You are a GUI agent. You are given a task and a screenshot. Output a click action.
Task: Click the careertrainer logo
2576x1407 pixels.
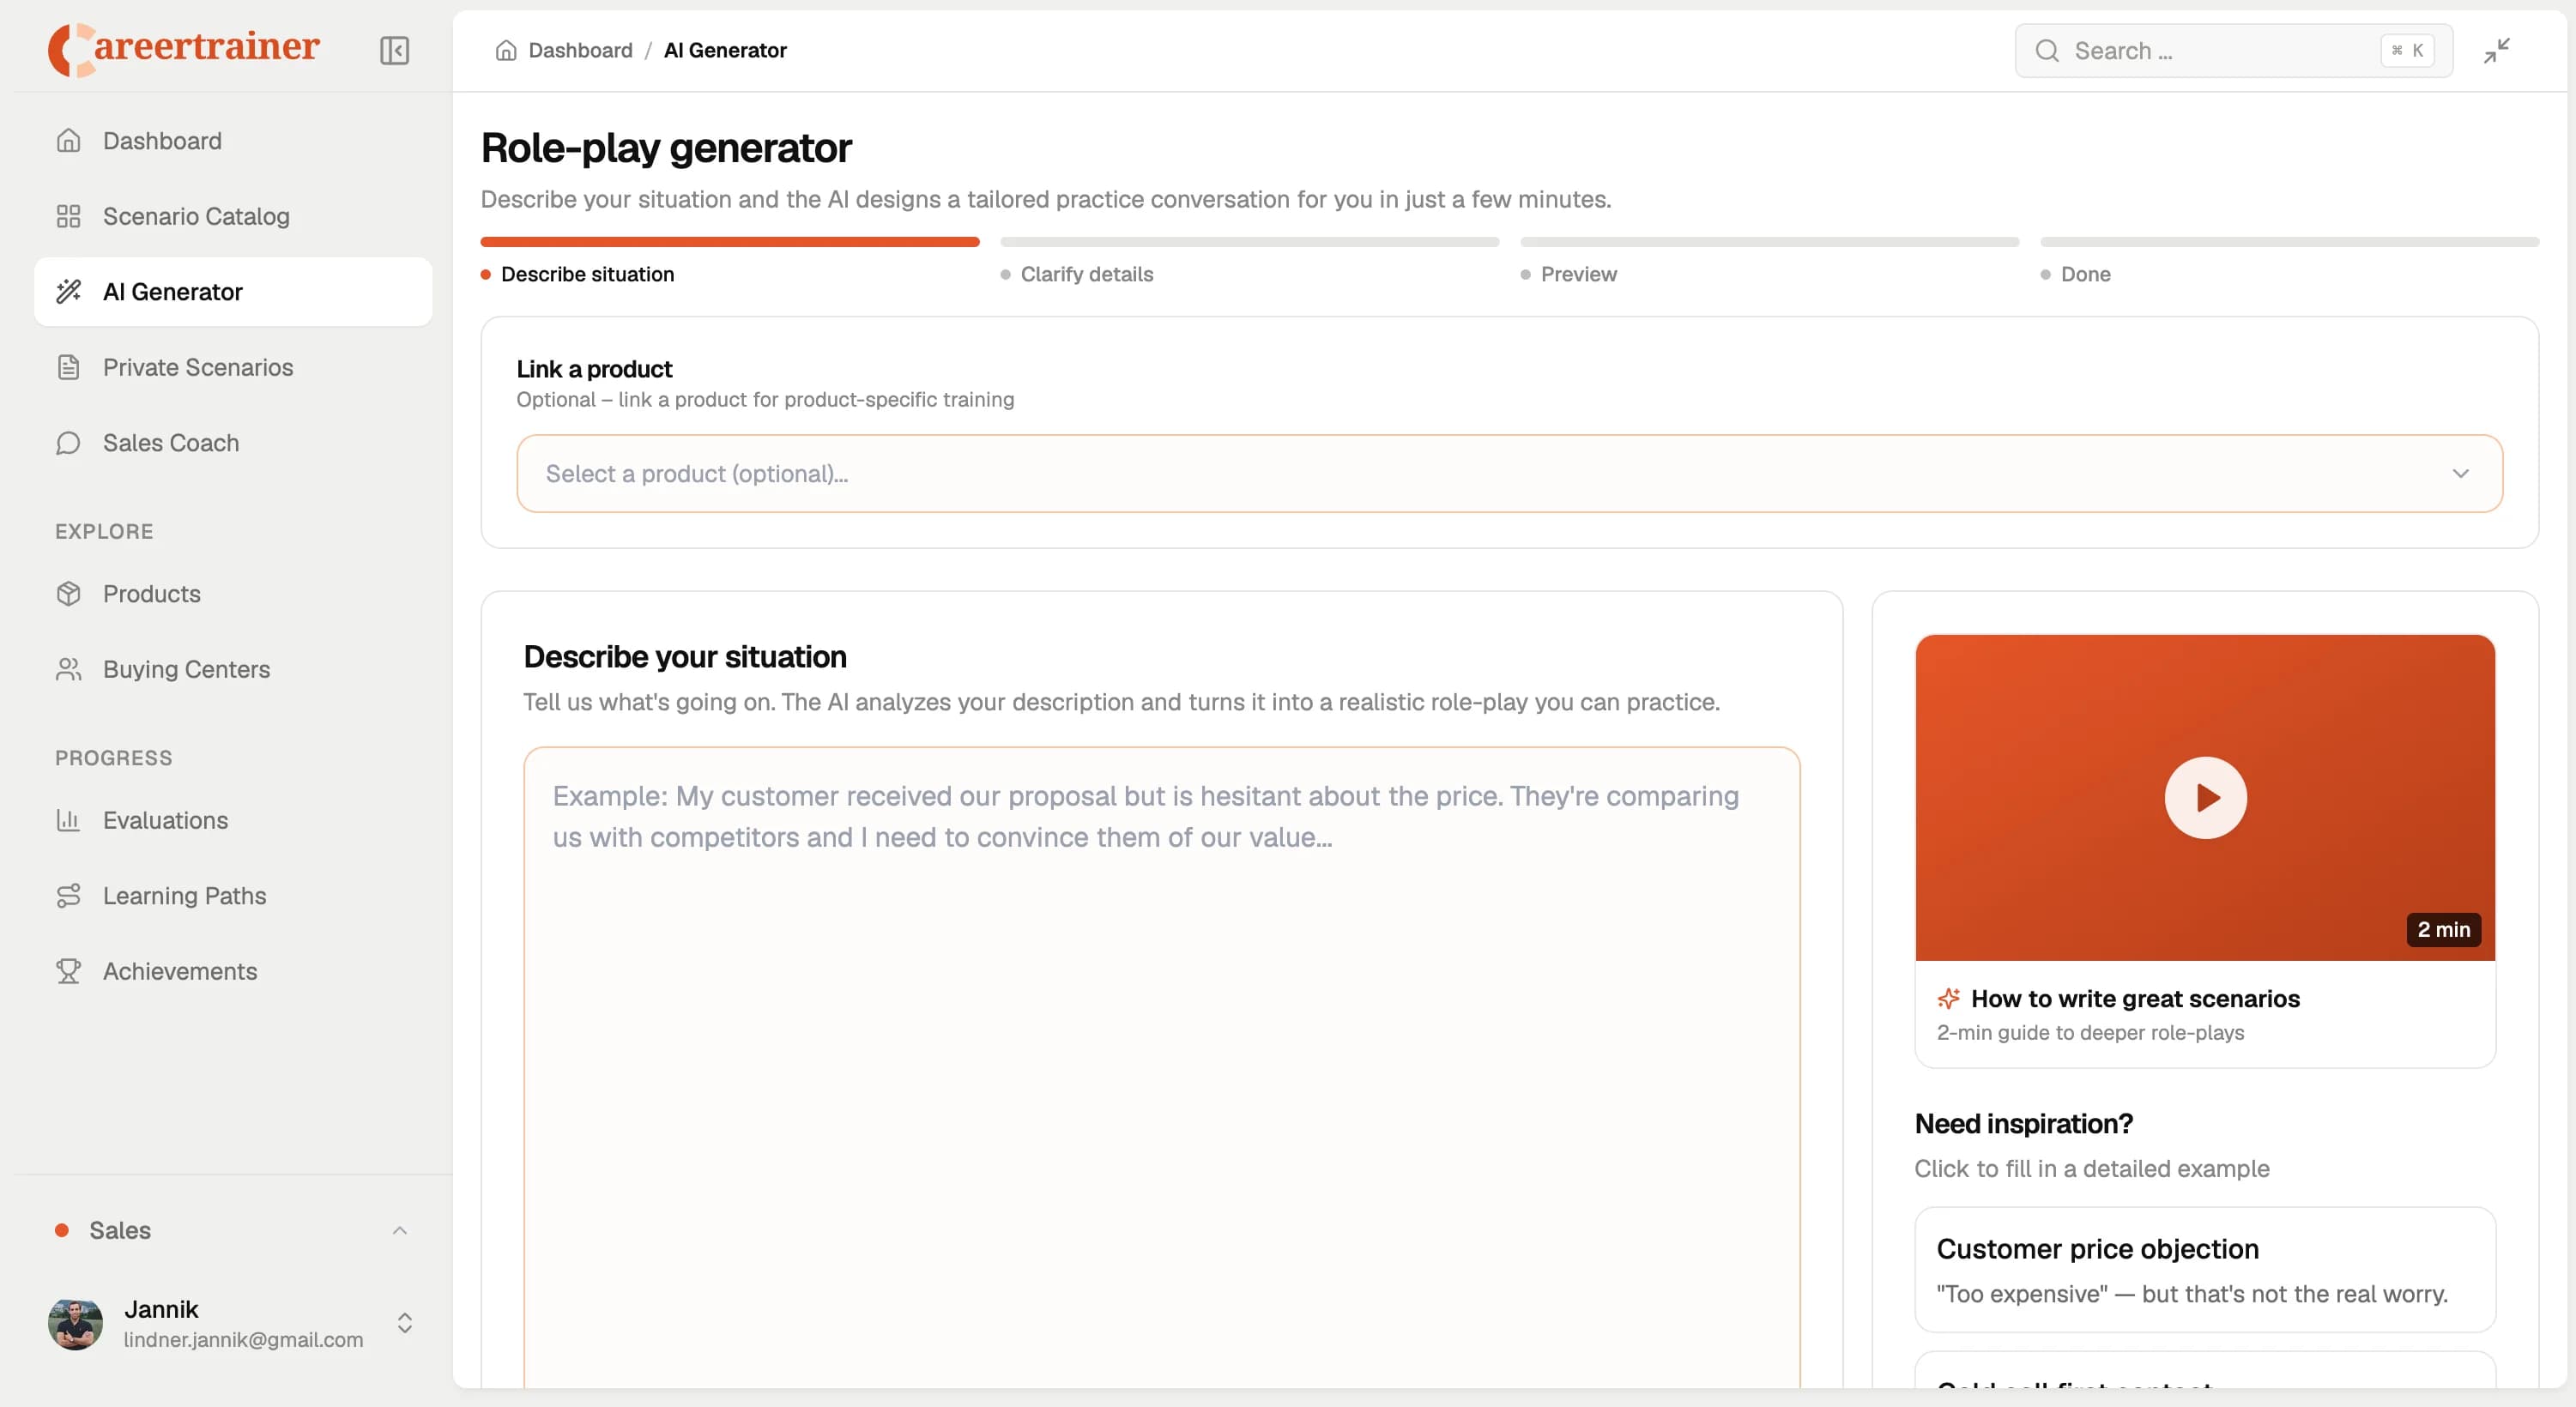184,48
